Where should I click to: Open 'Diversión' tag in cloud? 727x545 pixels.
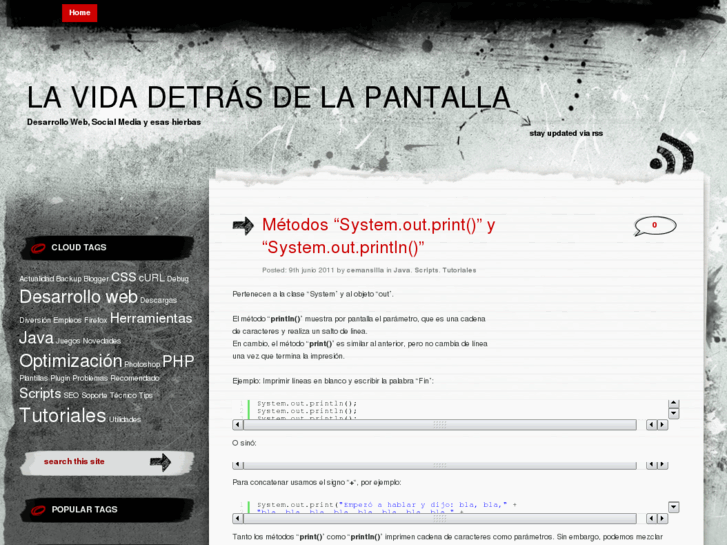(35, 320)
